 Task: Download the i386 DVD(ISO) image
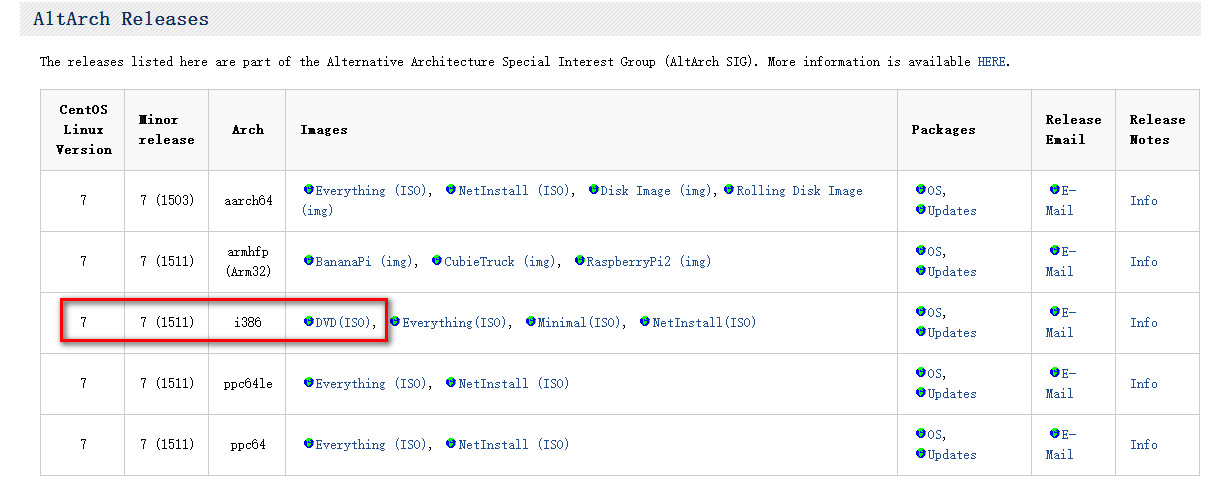tap(344, 323)
